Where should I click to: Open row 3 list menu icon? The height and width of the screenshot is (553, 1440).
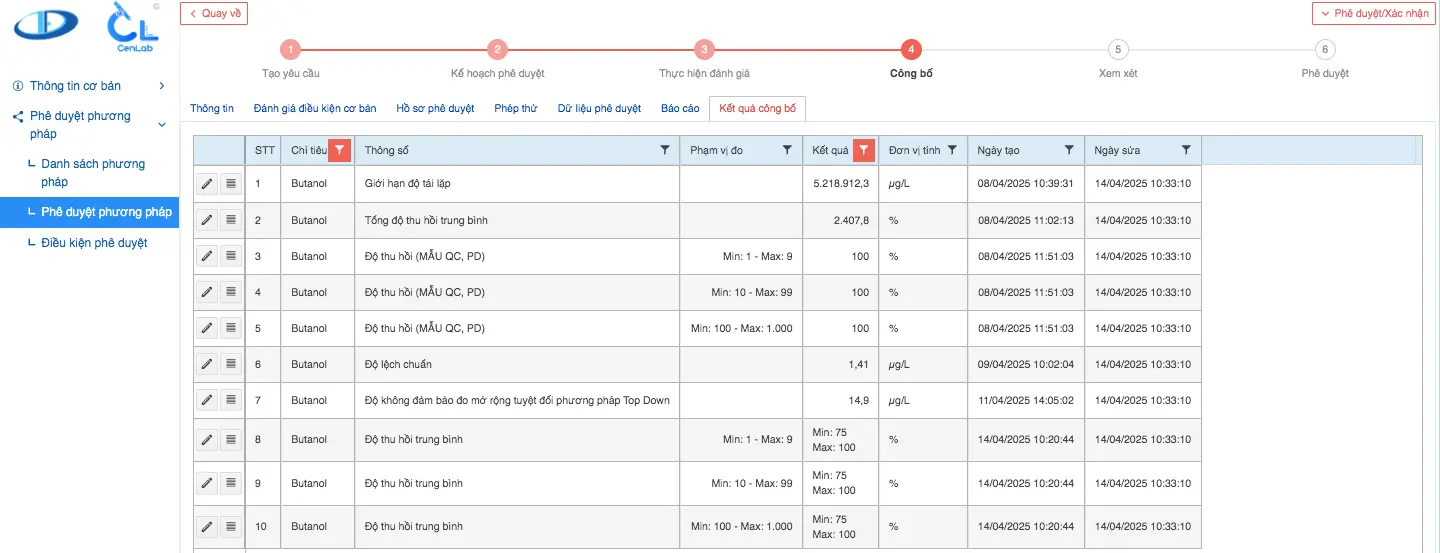231,256
